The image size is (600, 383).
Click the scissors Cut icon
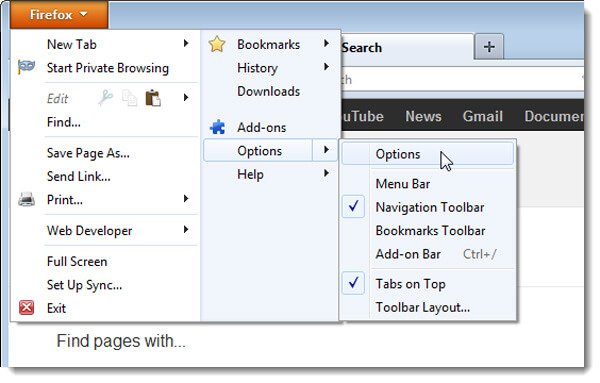coord(106,98)
